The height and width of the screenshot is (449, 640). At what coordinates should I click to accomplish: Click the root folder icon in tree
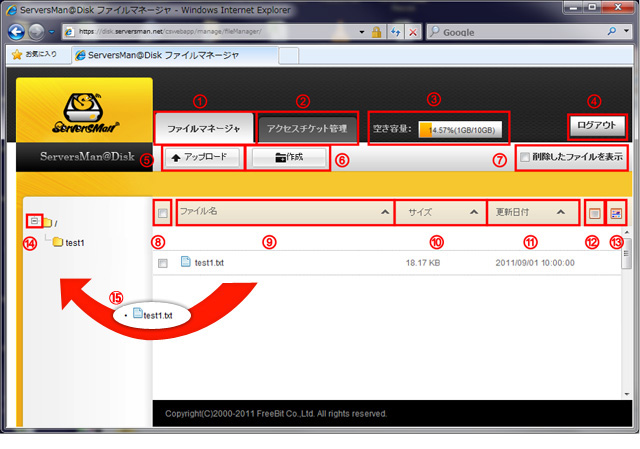(47, 222)
